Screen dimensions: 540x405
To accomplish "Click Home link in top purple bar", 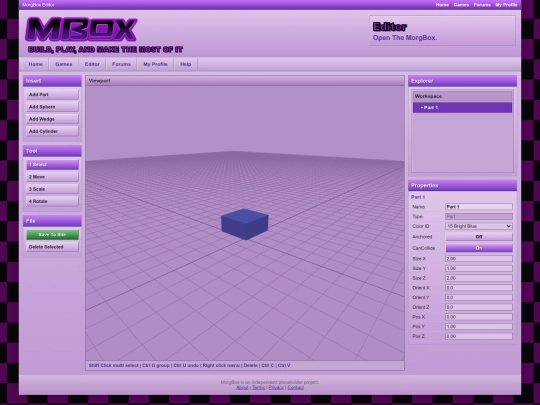I will pos(442,5).
